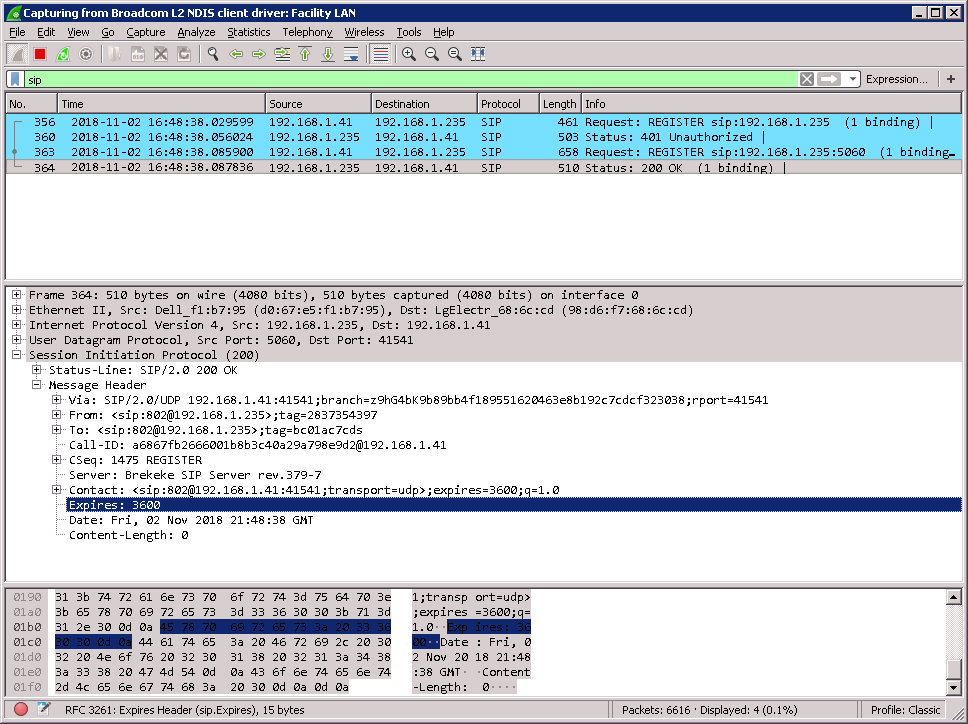This screenshot has width=968, height=724.
Task: Zoom out on main window text
Action: click(432, 54)
